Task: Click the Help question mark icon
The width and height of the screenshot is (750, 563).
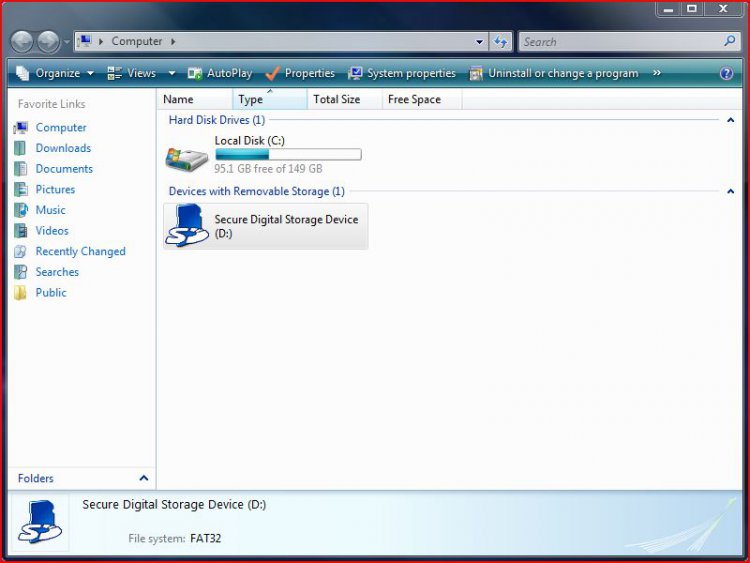Action: (x=727, y=73)
